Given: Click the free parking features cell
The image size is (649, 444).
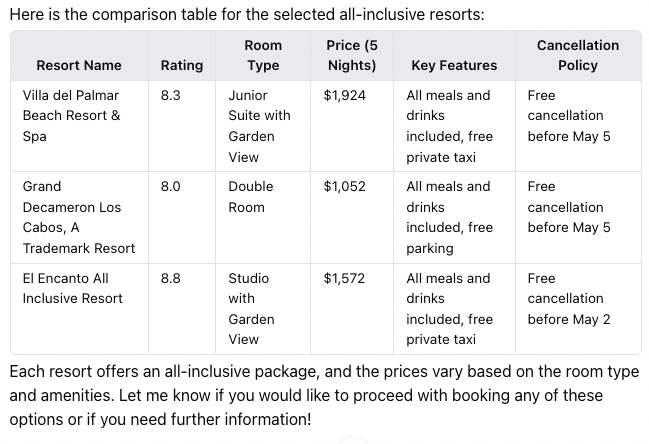Looking at the screenshot, I should coord(449,217).
